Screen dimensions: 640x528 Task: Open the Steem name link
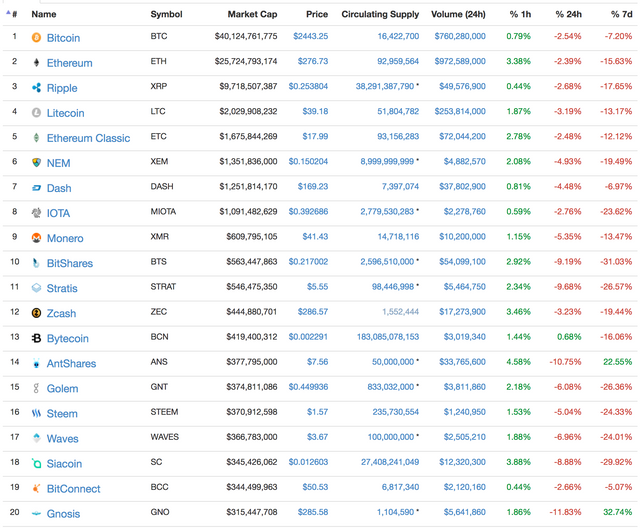coord(62,414)
